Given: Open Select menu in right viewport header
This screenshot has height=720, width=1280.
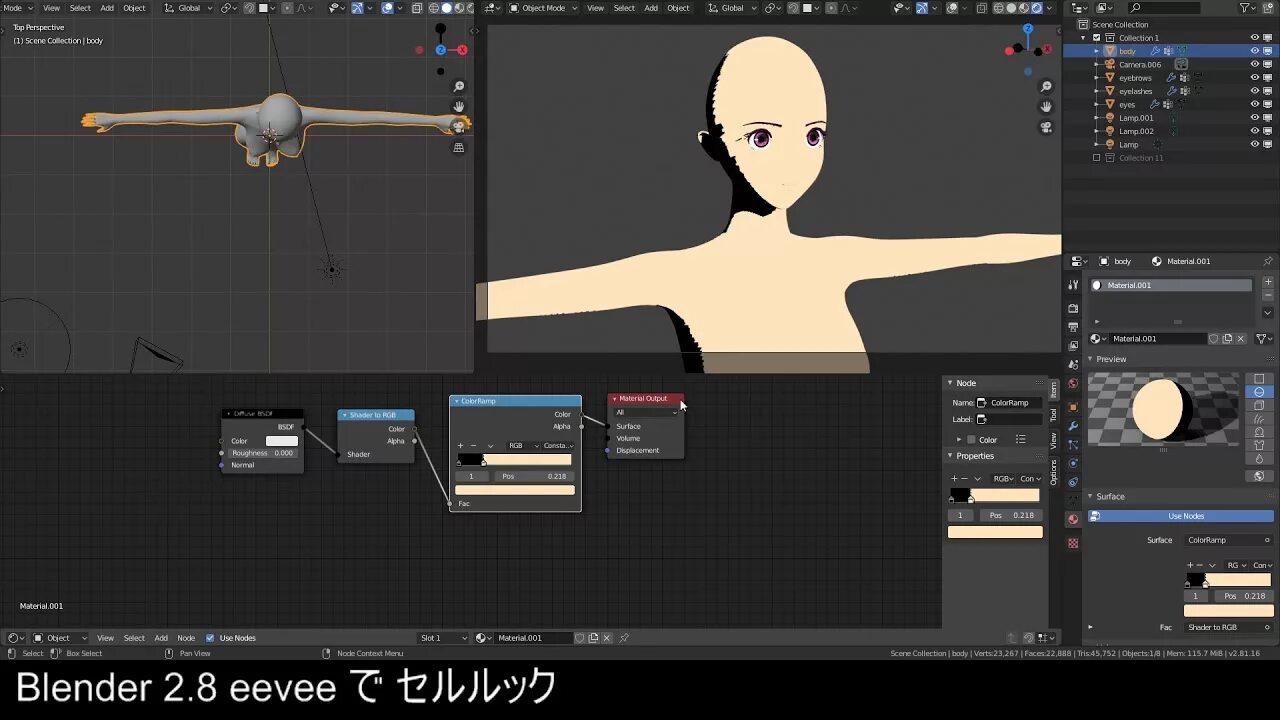Looking at the screenshot, I should pyautogui.click(x=624, y=8).
